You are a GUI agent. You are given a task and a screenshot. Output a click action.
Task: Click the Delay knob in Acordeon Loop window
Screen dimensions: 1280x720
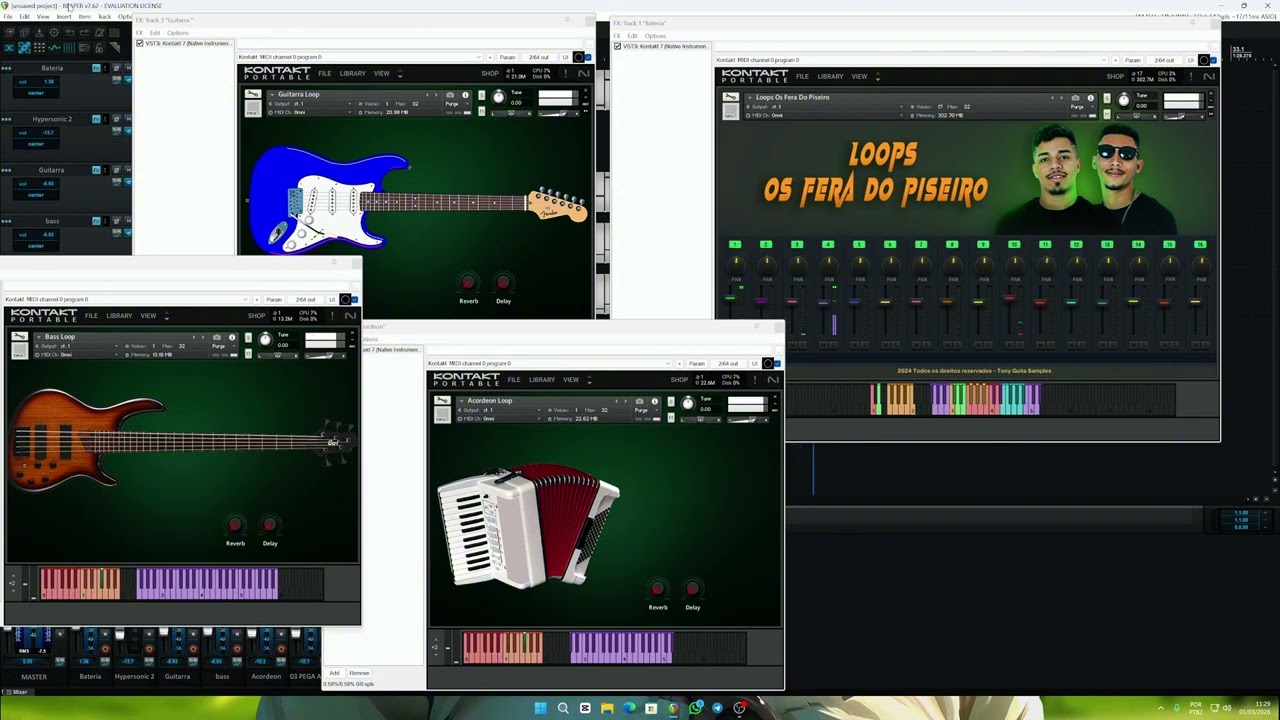(692, 589)
